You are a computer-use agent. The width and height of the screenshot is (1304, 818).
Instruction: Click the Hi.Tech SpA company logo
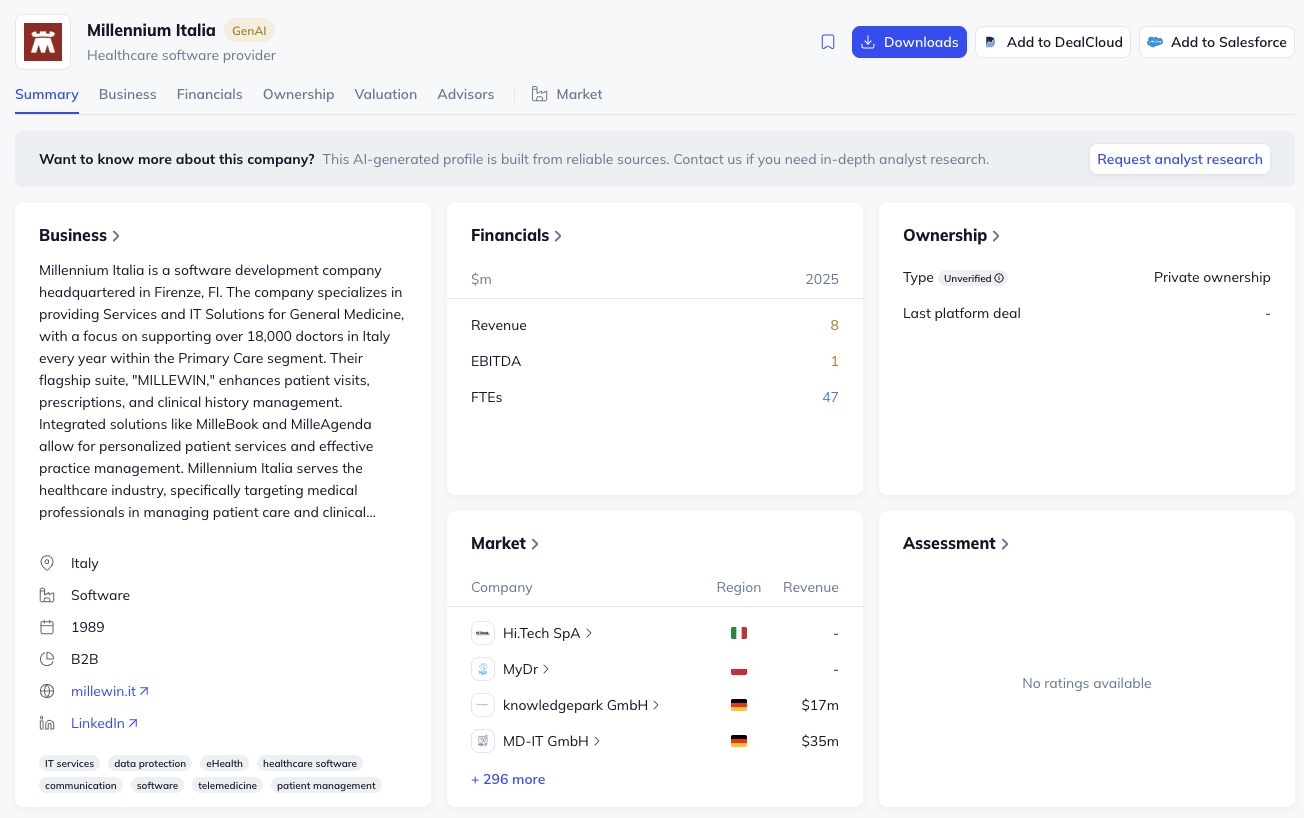coord(483,633)
